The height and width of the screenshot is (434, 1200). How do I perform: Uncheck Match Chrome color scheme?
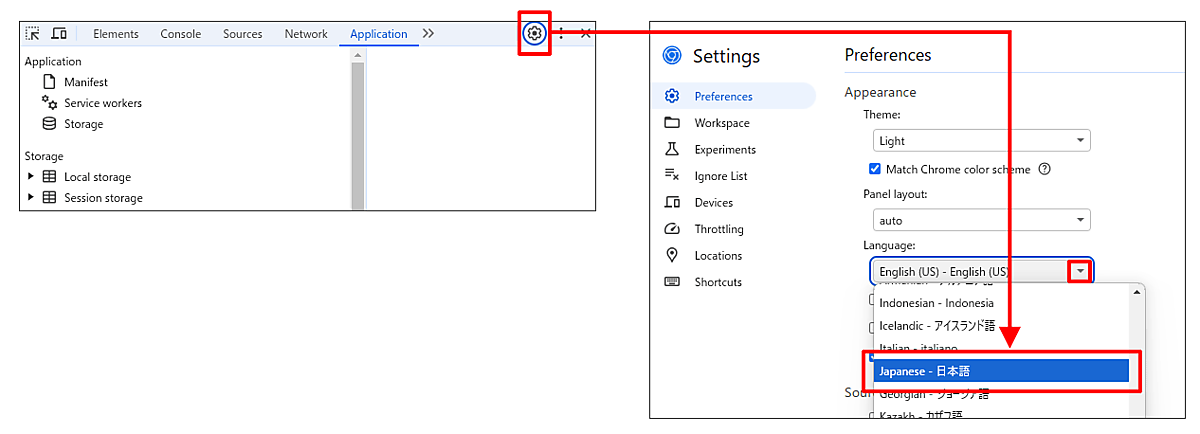875,169
